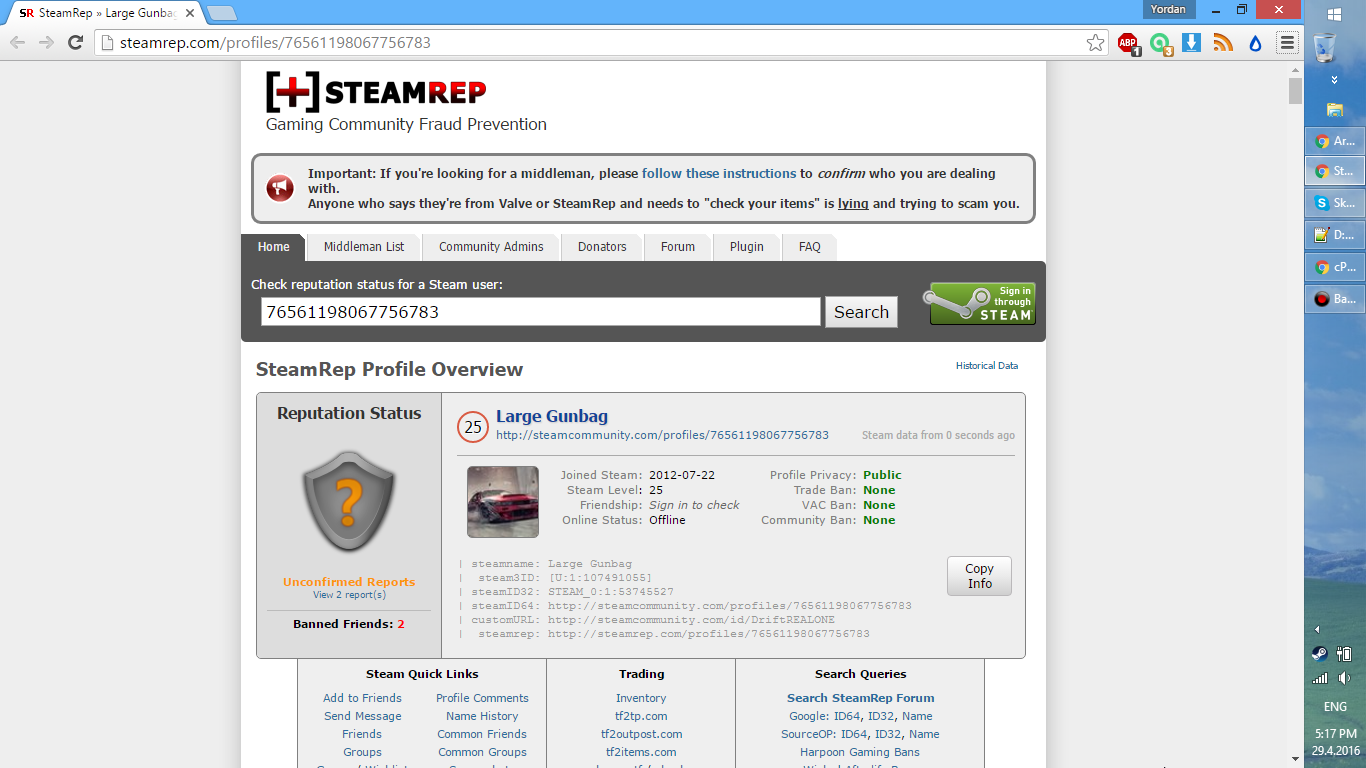Click the Sign in through Steam button
Screen dimensions: 1366x768
pyautogui.click(x=982, y=304)
